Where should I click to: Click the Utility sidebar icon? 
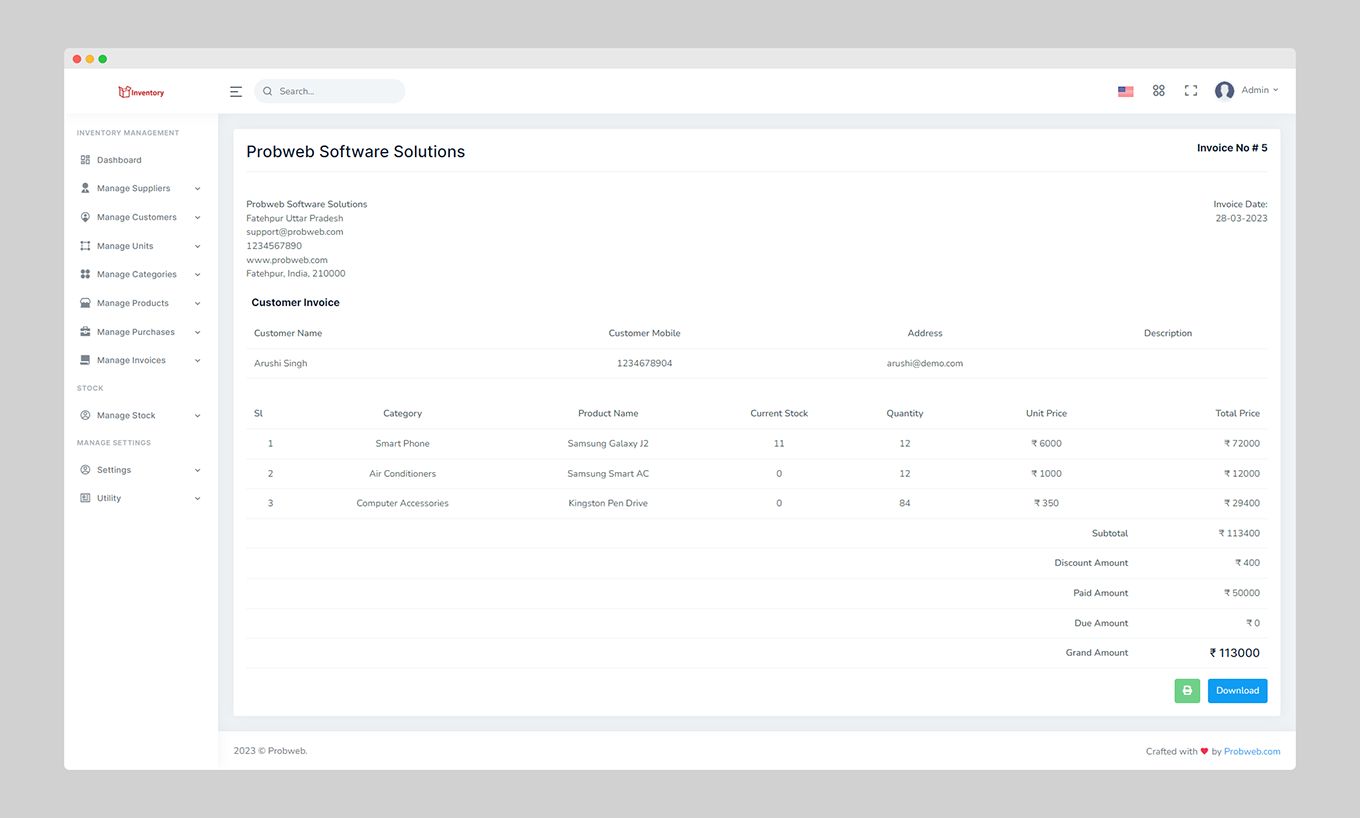point(85,498)
